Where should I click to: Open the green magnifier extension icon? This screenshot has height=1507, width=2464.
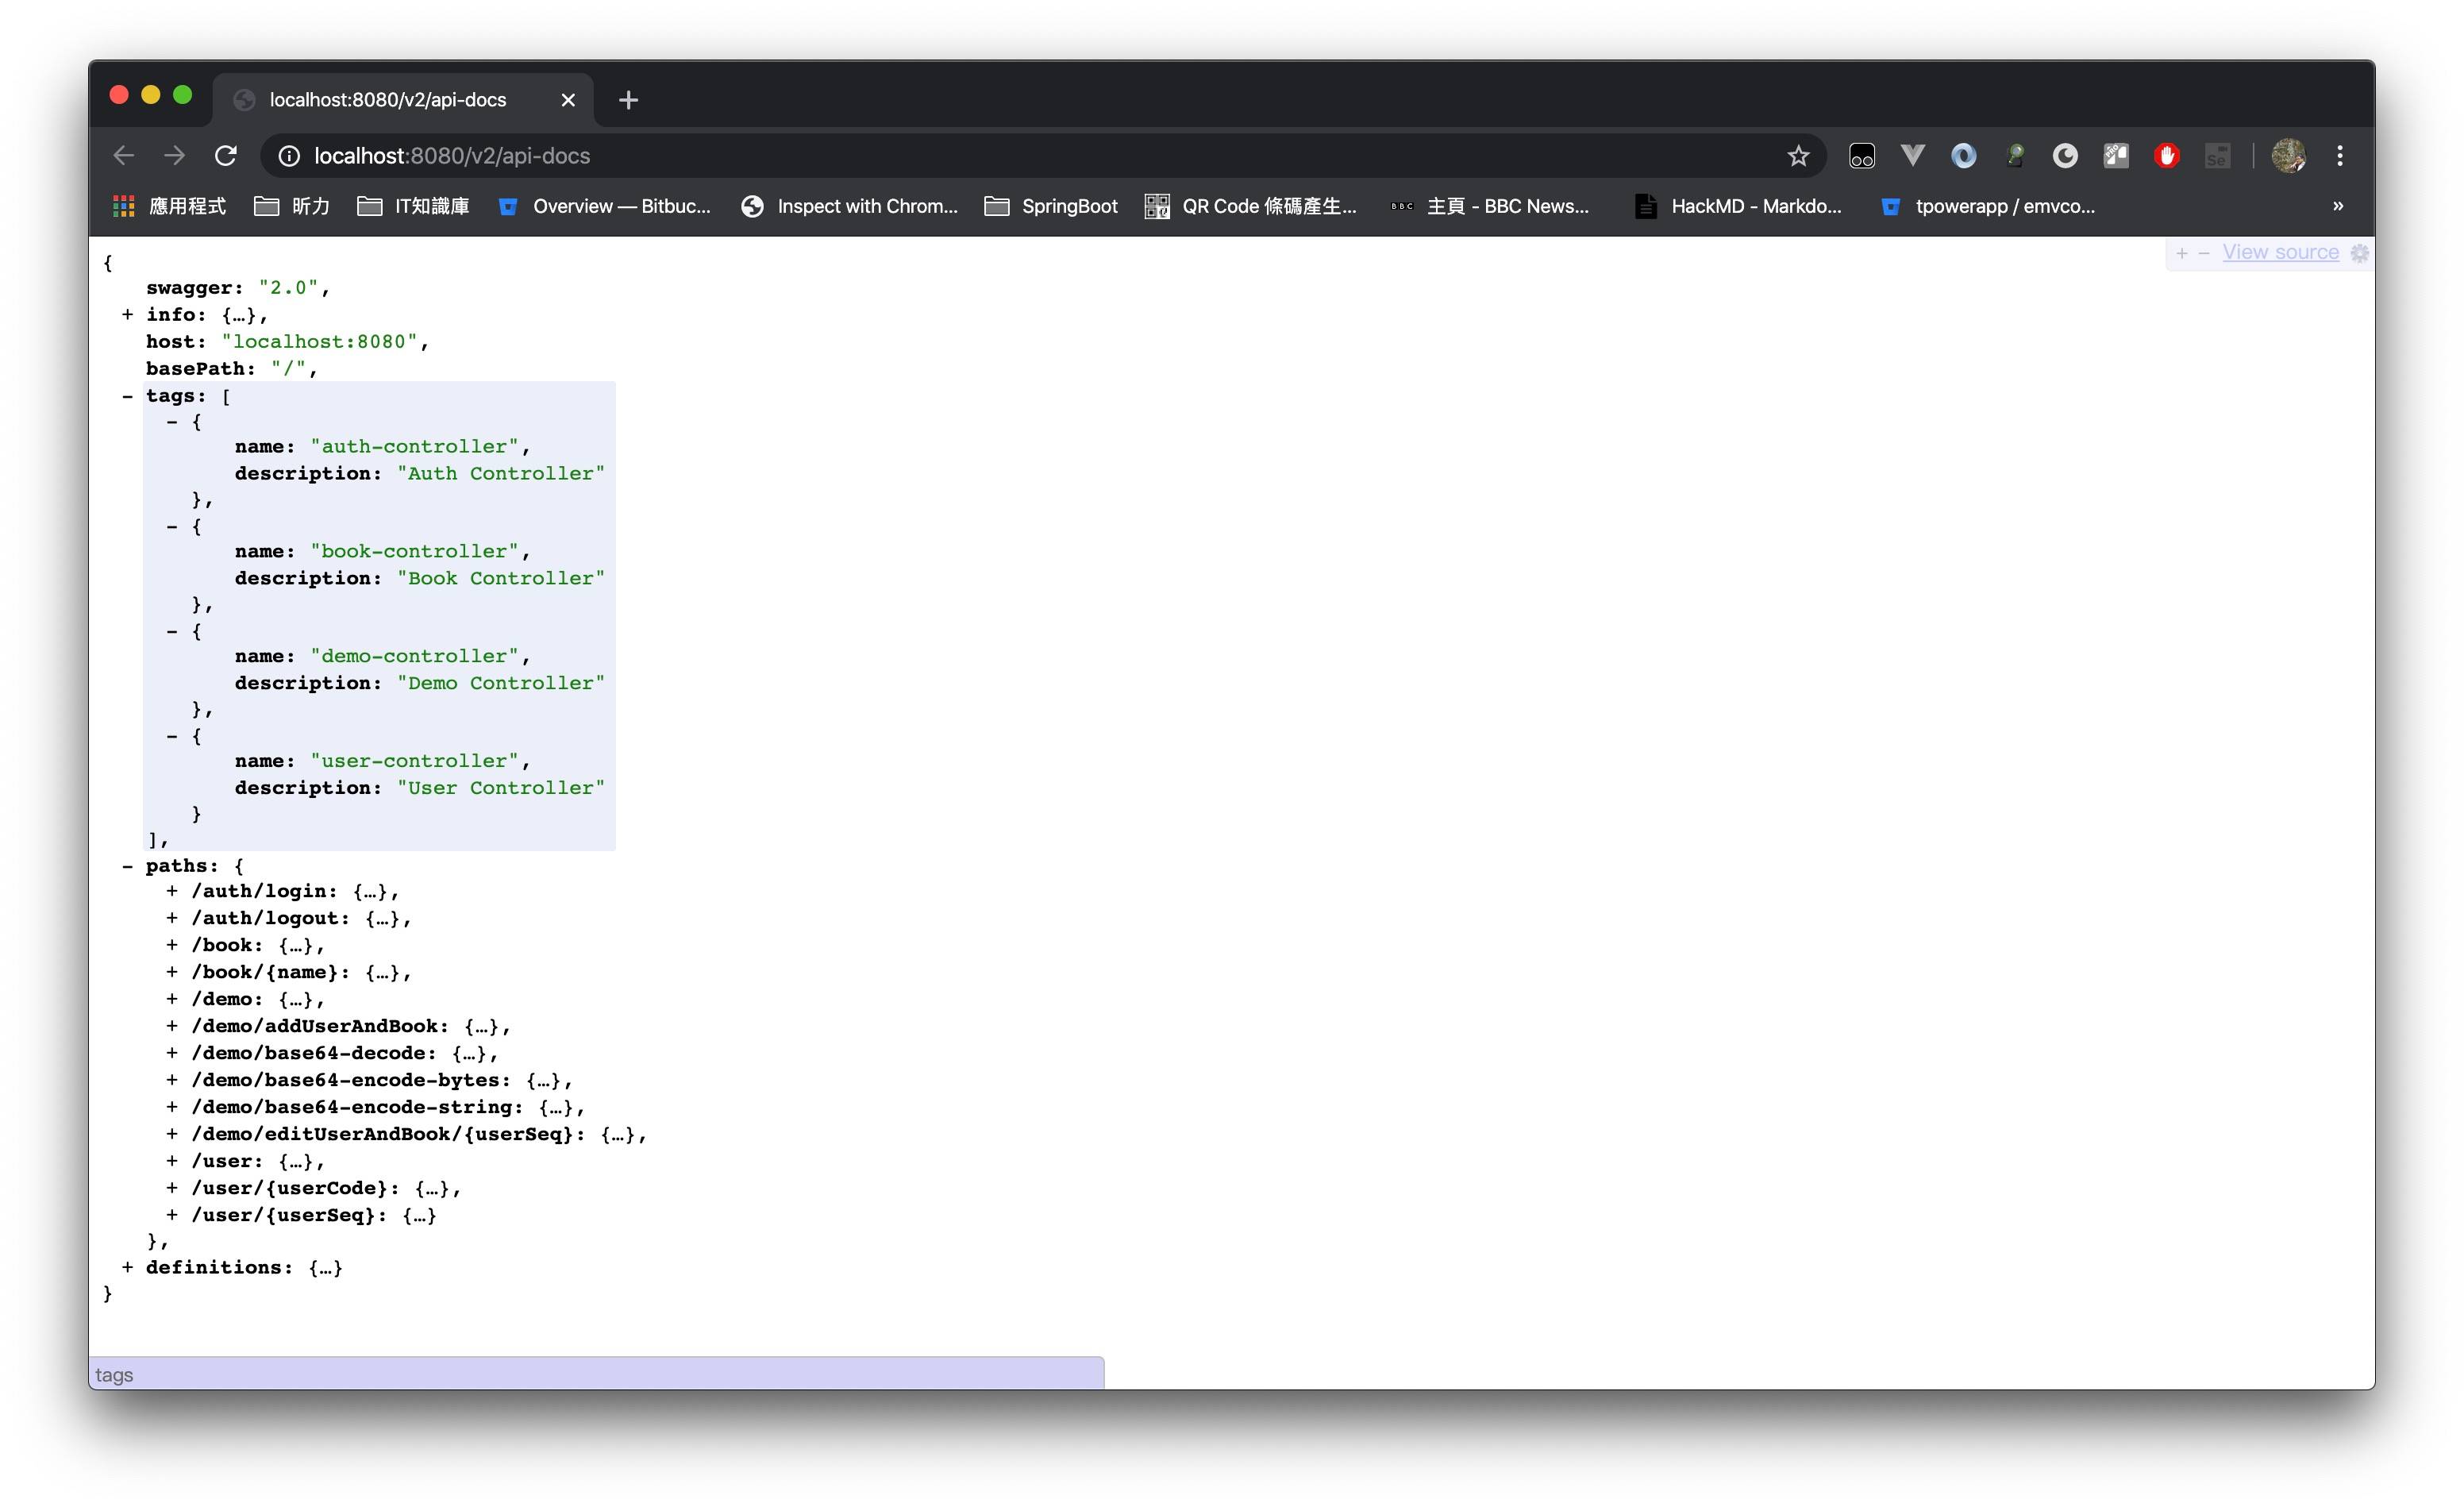[x=2015, y=156]
